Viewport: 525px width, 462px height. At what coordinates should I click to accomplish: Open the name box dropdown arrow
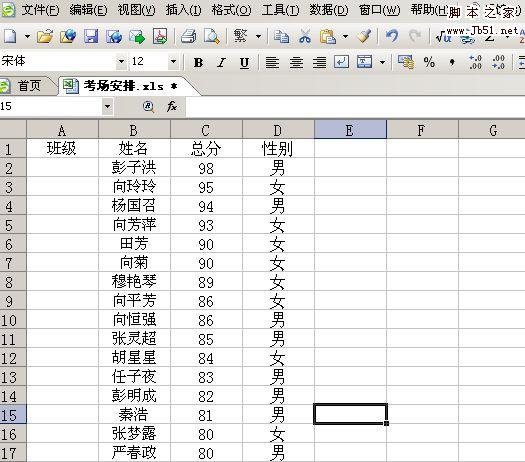tap(107, 106)
